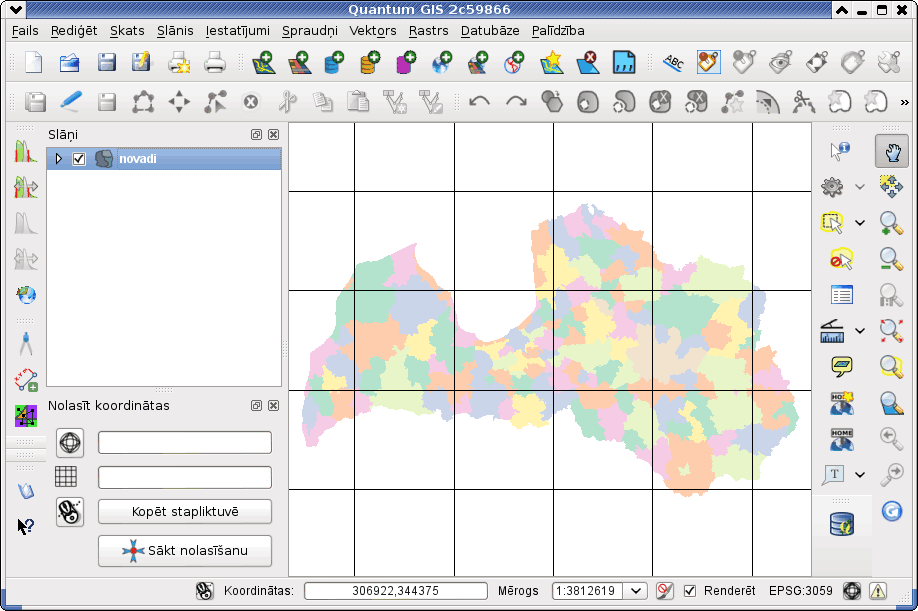Click the Zoom in magnifier
This screenshot has width=918, height=611.
(891, 222)
